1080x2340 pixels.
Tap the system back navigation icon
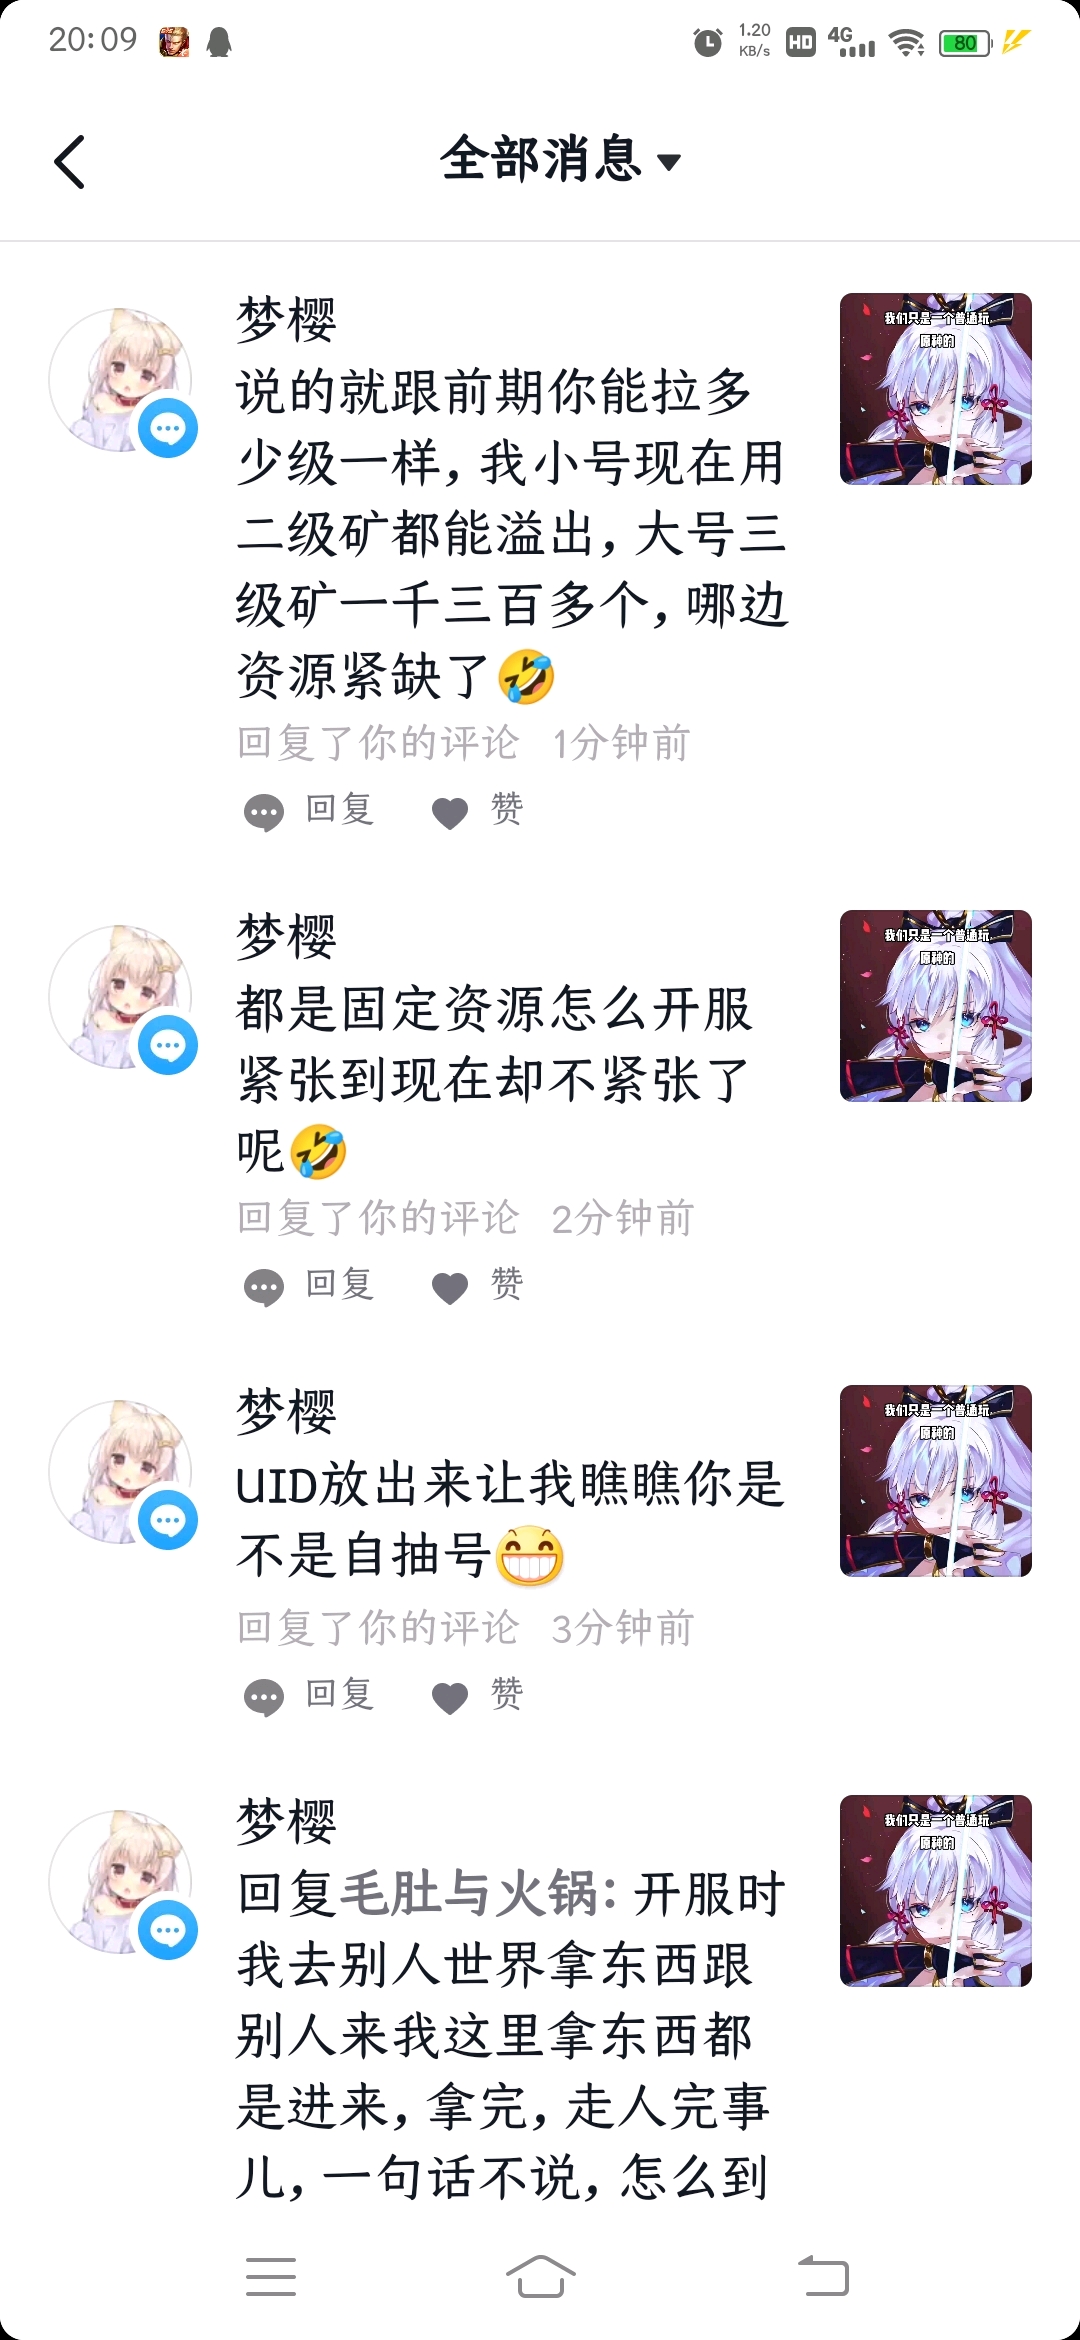click(x=823, y=2276)
